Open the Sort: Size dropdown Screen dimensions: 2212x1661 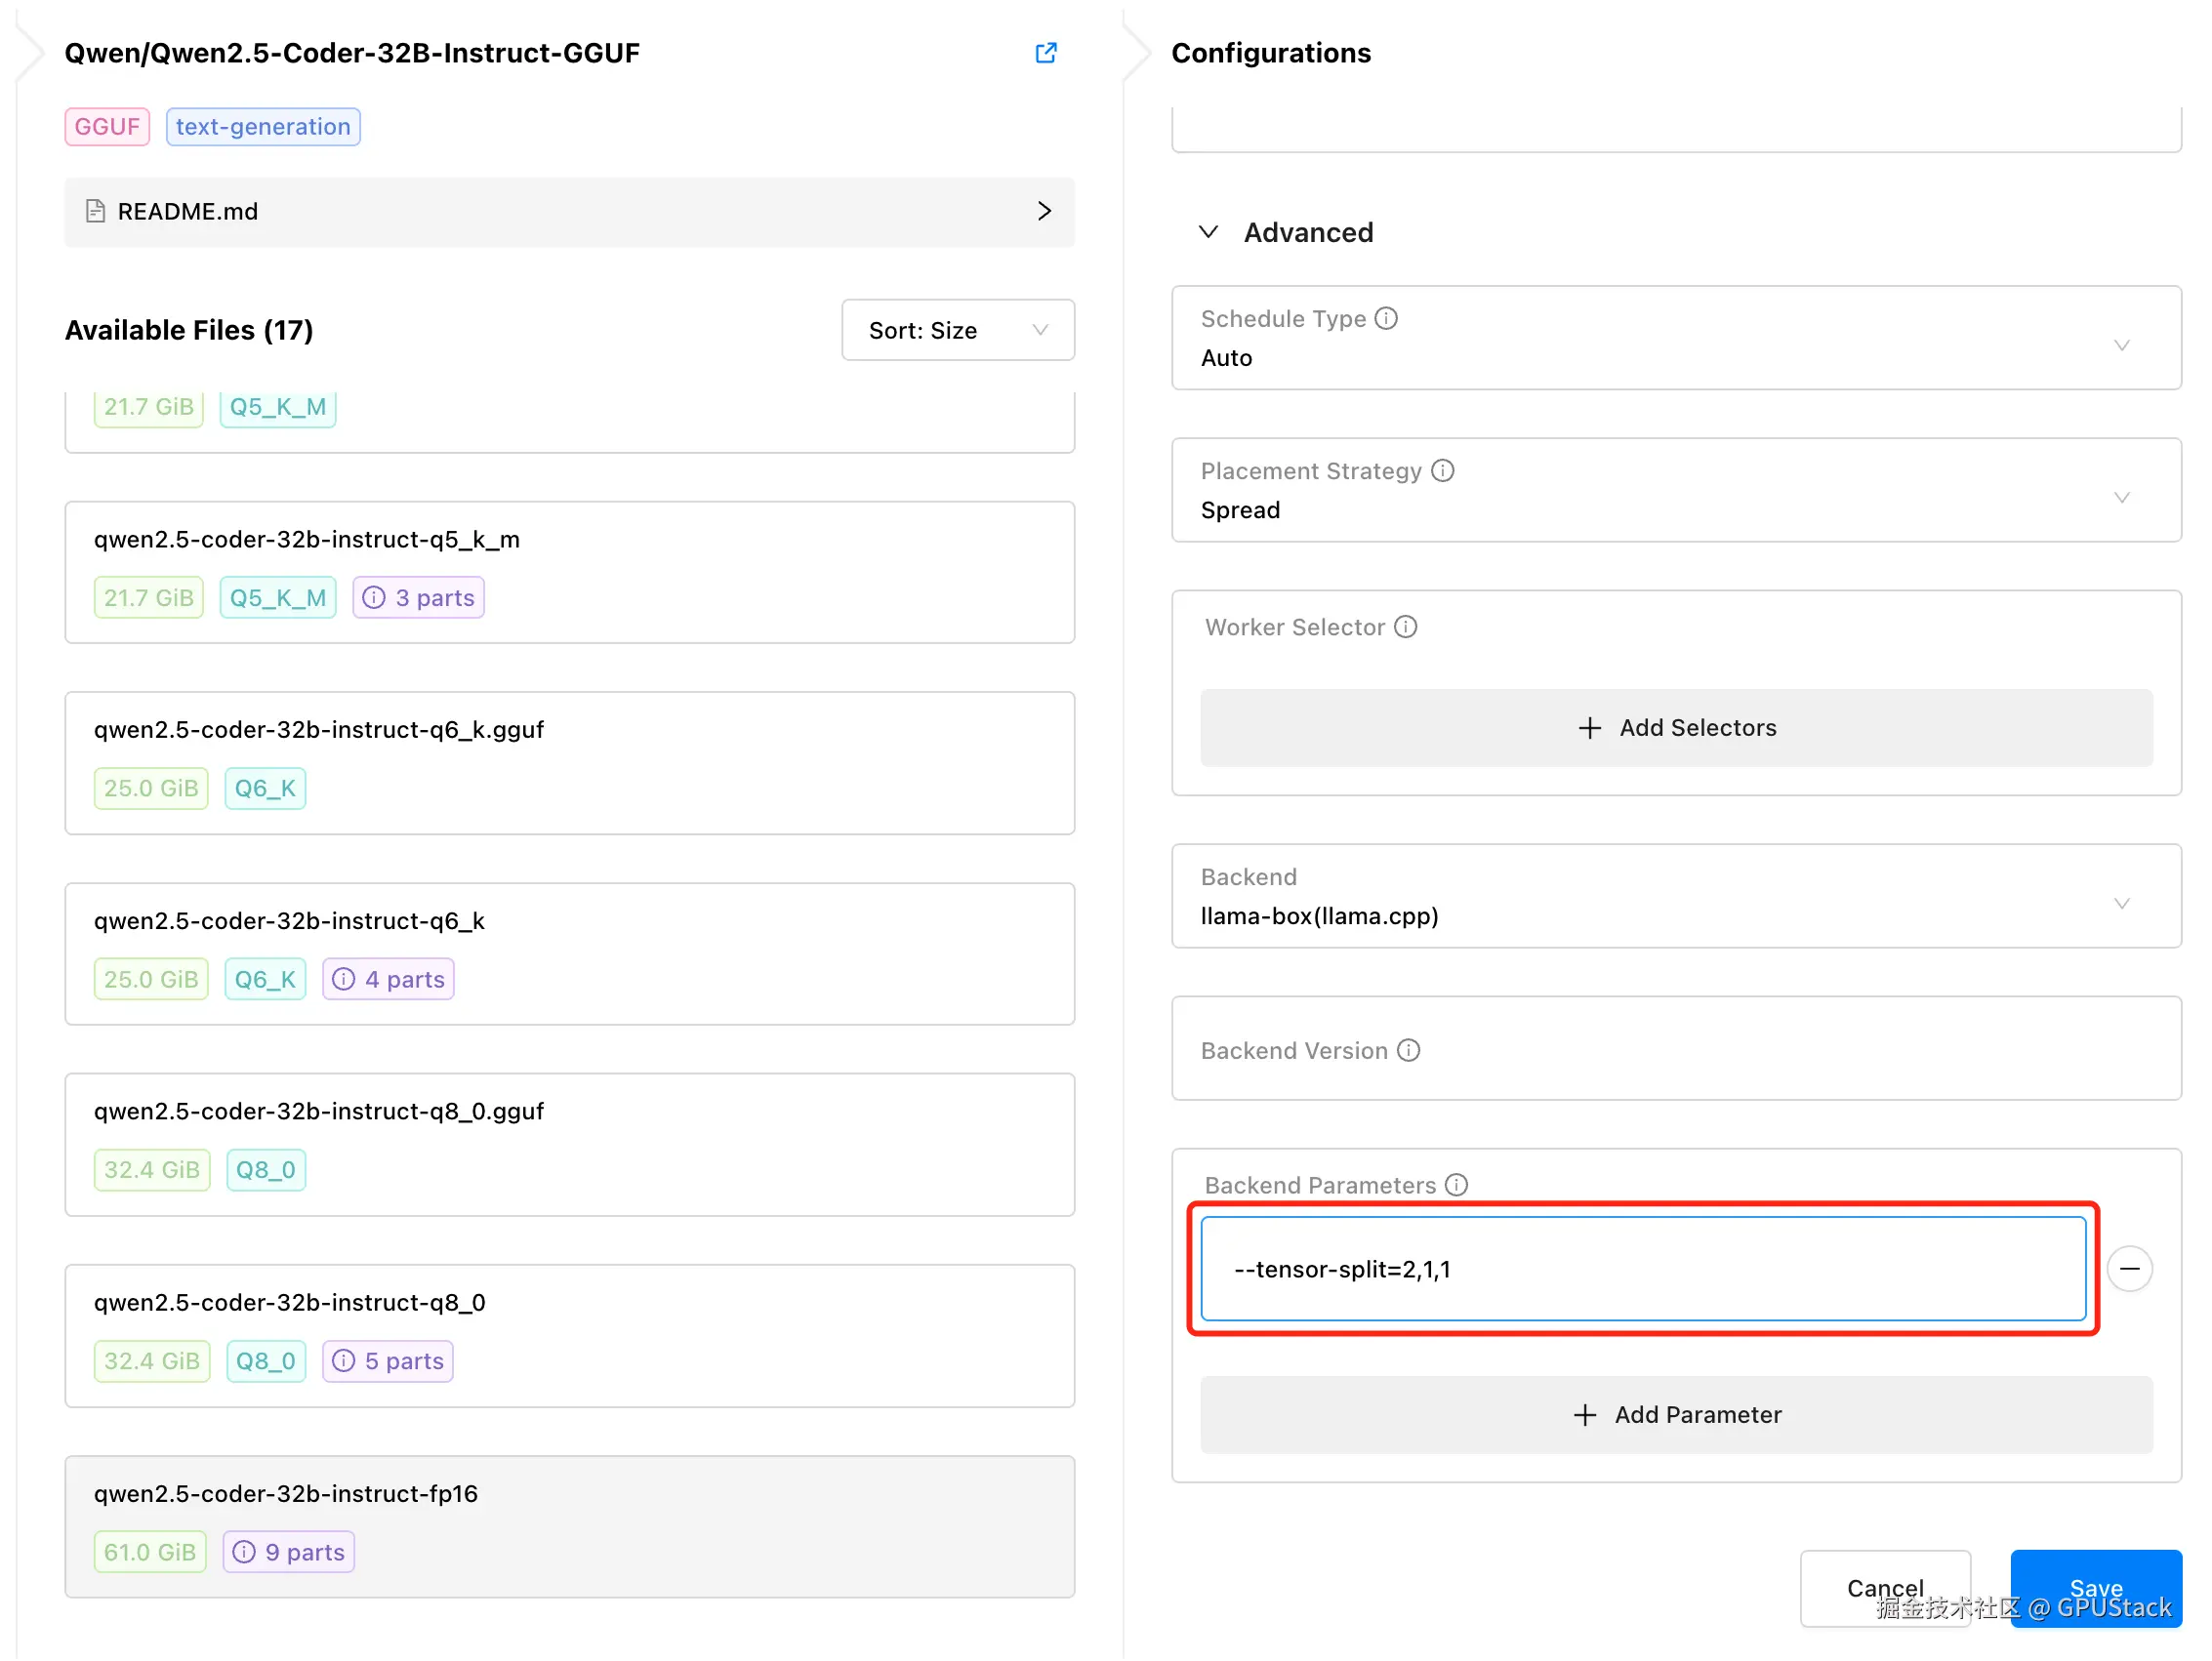point(958,330)
